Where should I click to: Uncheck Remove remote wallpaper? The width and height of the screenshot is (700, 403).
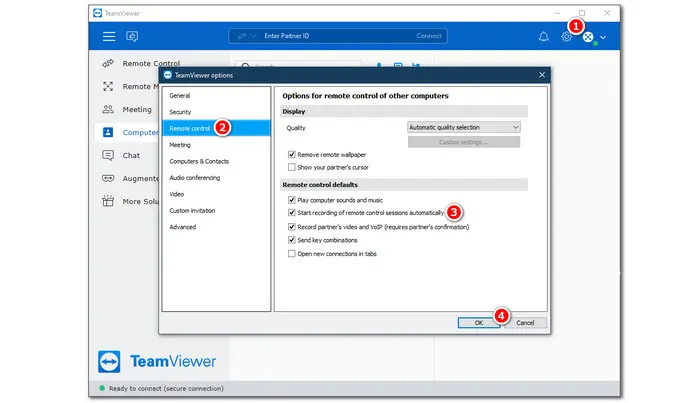292,154
